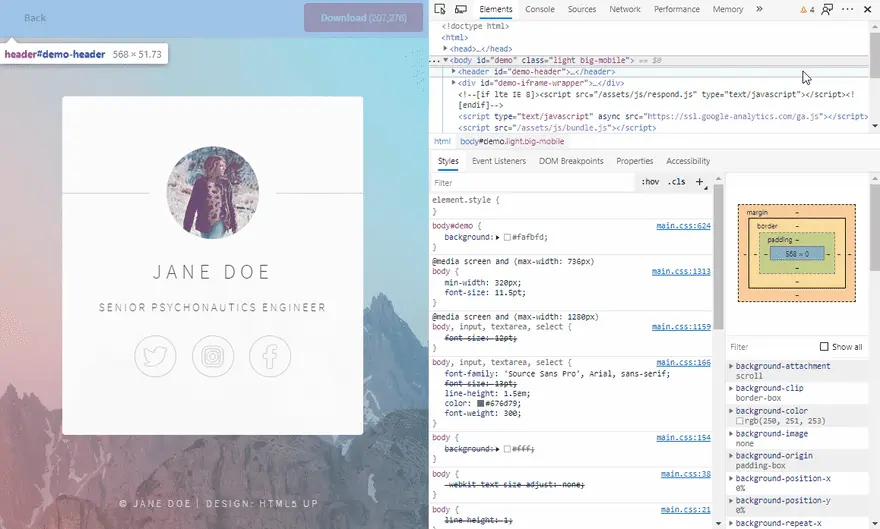Screen dimensions: 880x529
Task: Open source link main.css:1159
Action: pos(681,326)
